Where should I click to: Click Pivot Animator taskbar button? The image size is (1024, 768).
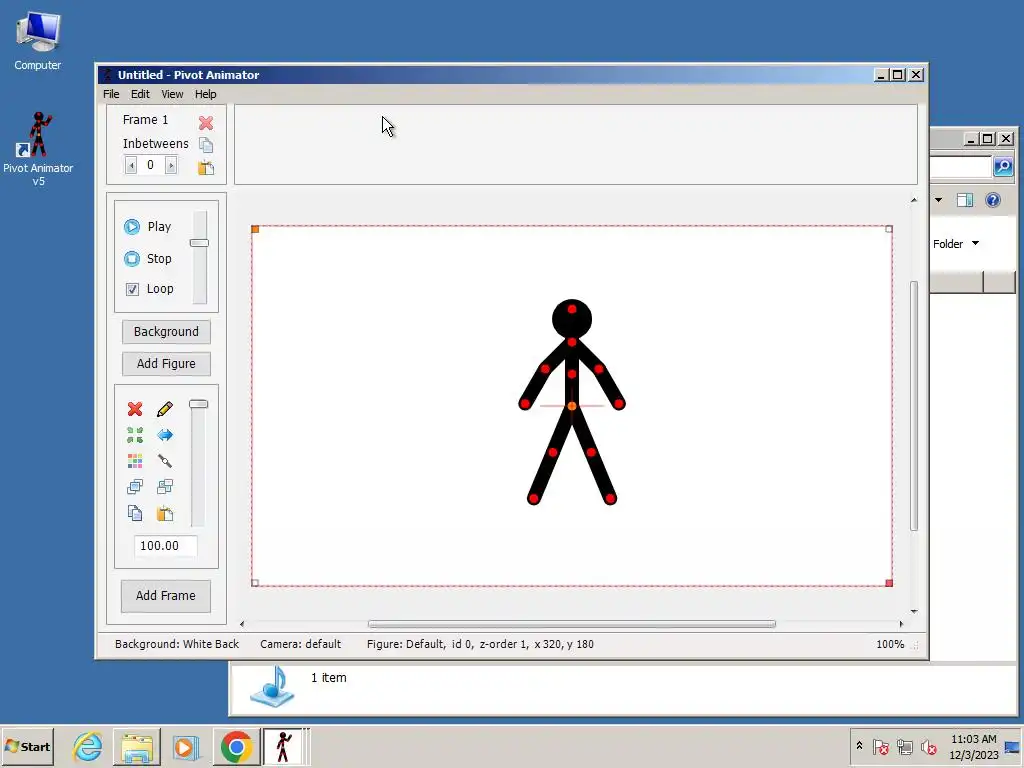click(x=283, y=746)
